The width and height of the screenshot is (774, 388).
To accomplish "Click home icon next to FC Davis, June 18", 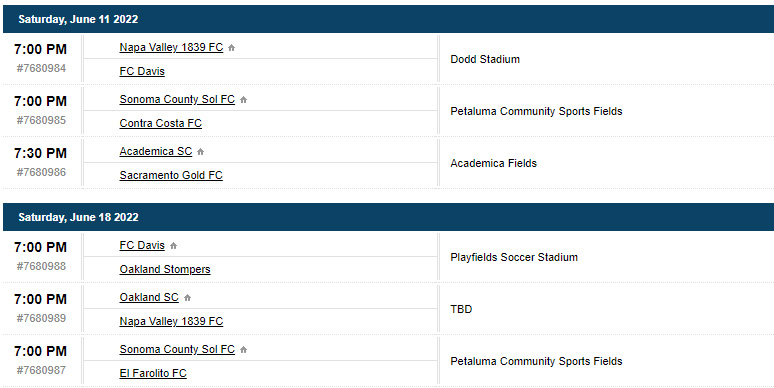I will tap(173, 246).
